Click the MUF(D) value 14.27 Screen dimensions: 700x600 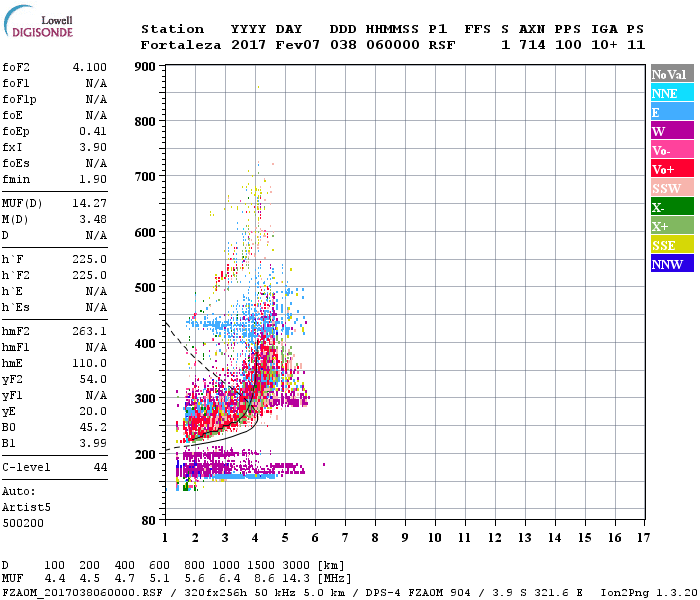(90, 204)
